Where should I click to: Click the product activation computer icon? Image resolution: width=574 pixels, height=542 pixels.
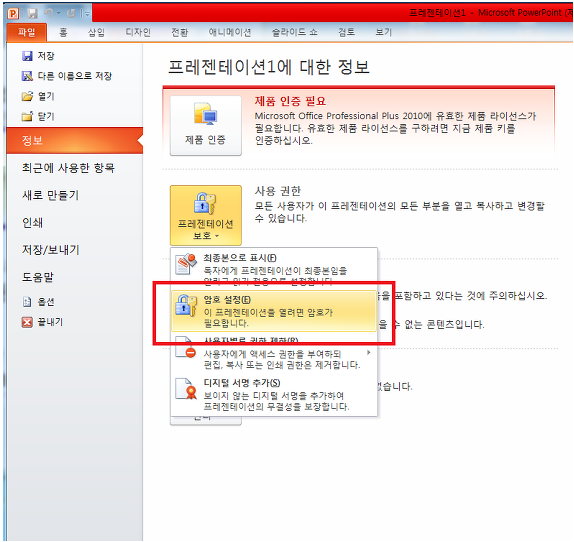206,114
